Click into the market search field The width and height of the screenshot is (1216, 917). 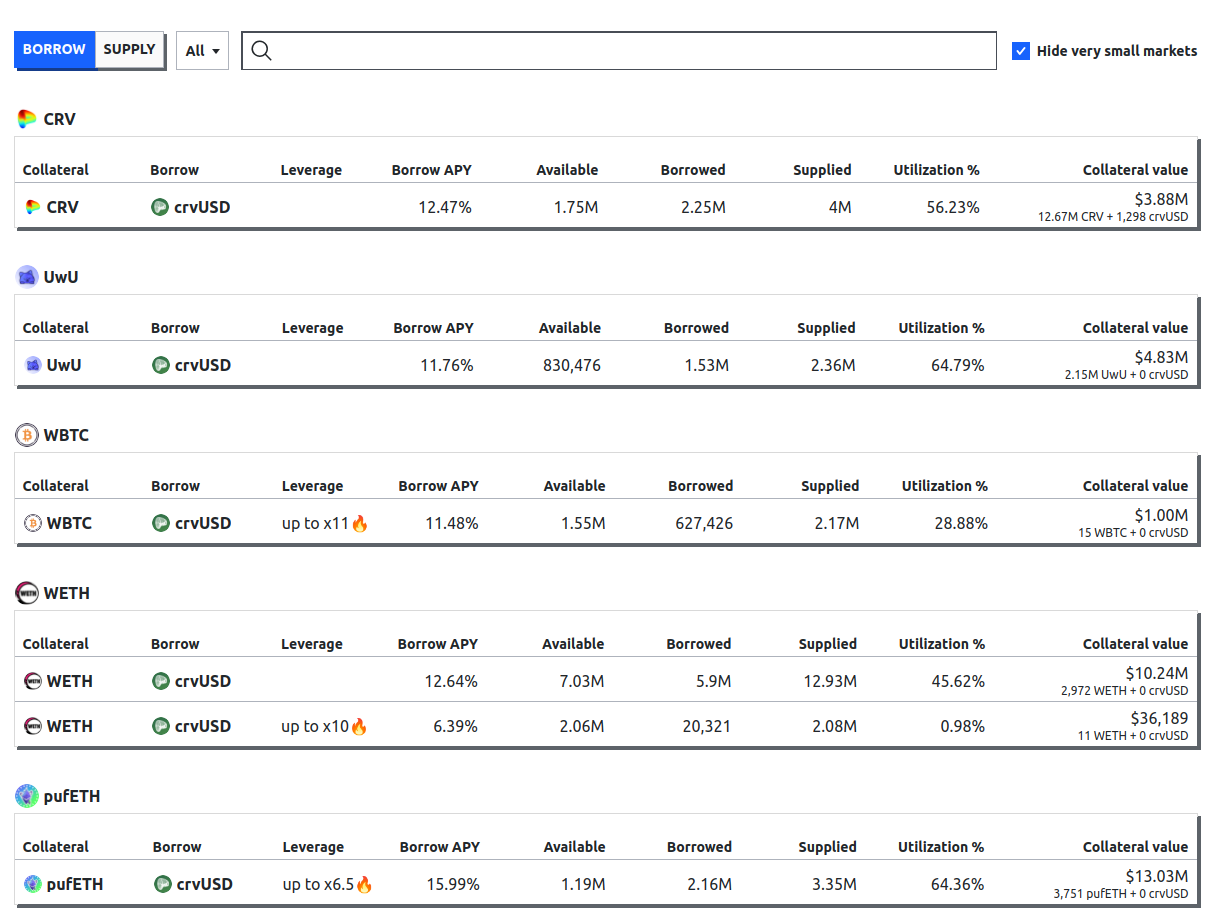pos(630,51)
